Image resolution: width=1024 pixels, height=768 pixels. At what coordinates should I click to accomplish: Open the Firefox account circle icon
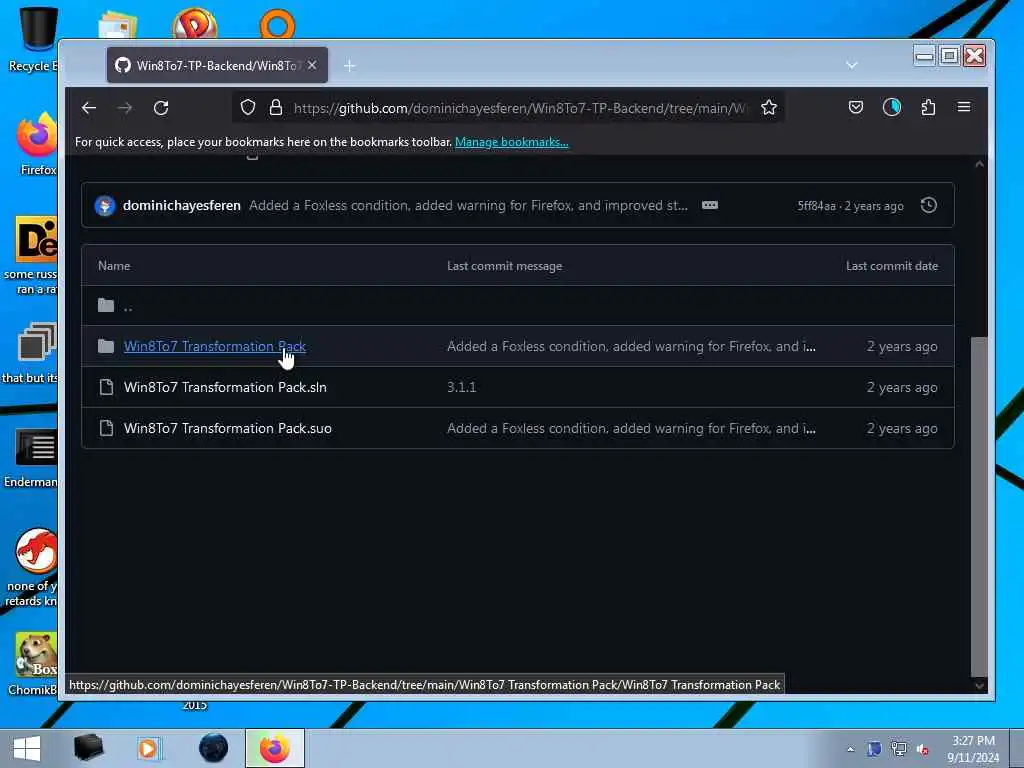click(891, 107)
